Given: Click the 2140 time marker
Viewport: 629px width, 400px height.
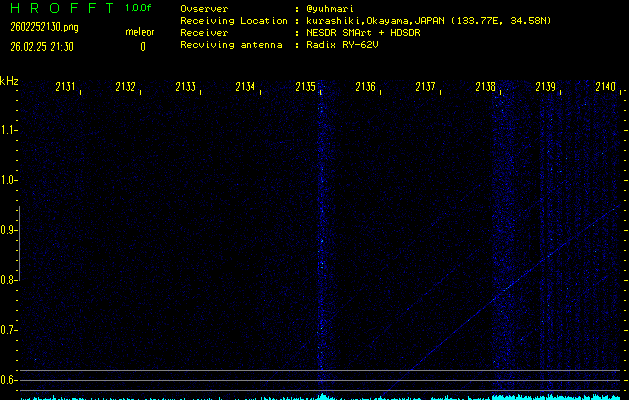Looking at the screenshot, I should (604, 88).
